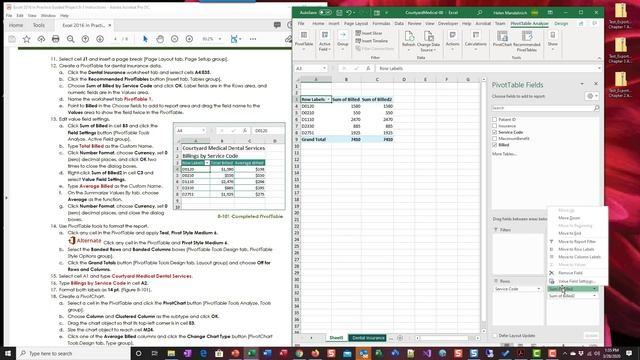Click Change Data Source in the ribbon

pyautogui.click(x=428, y=40)
